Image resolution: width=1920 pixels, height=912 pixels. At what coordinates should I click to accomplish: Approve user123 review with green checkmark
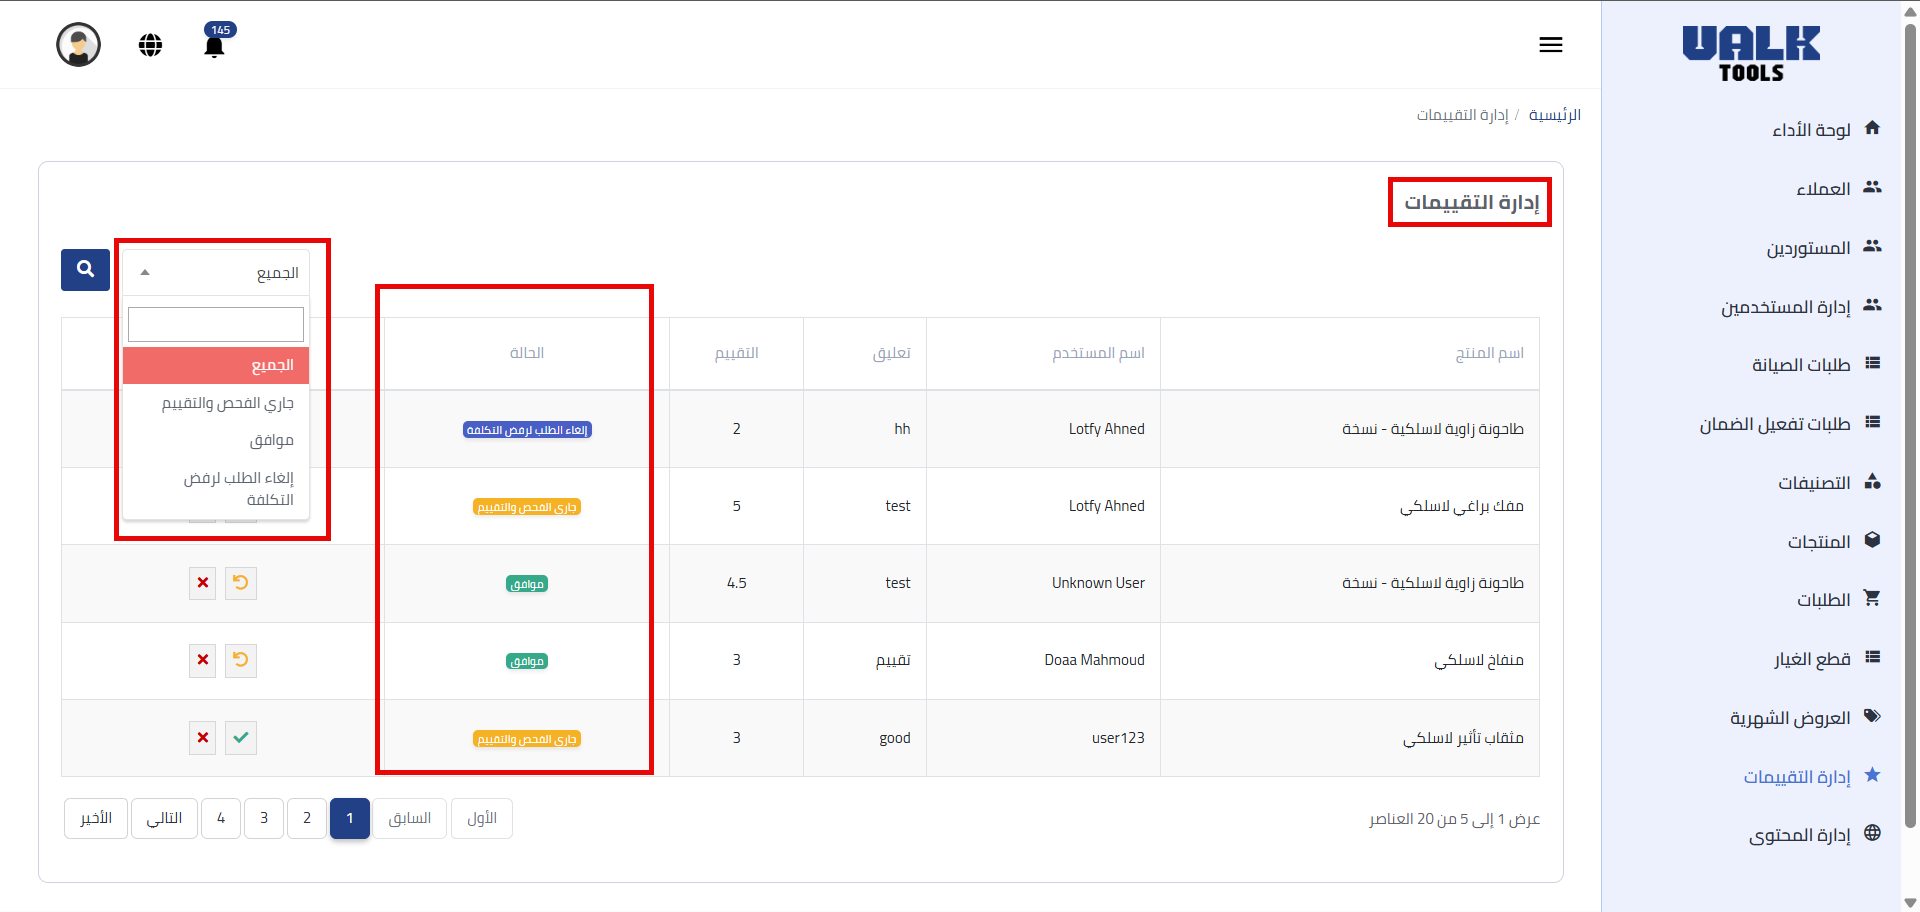[x=241, y=738]
